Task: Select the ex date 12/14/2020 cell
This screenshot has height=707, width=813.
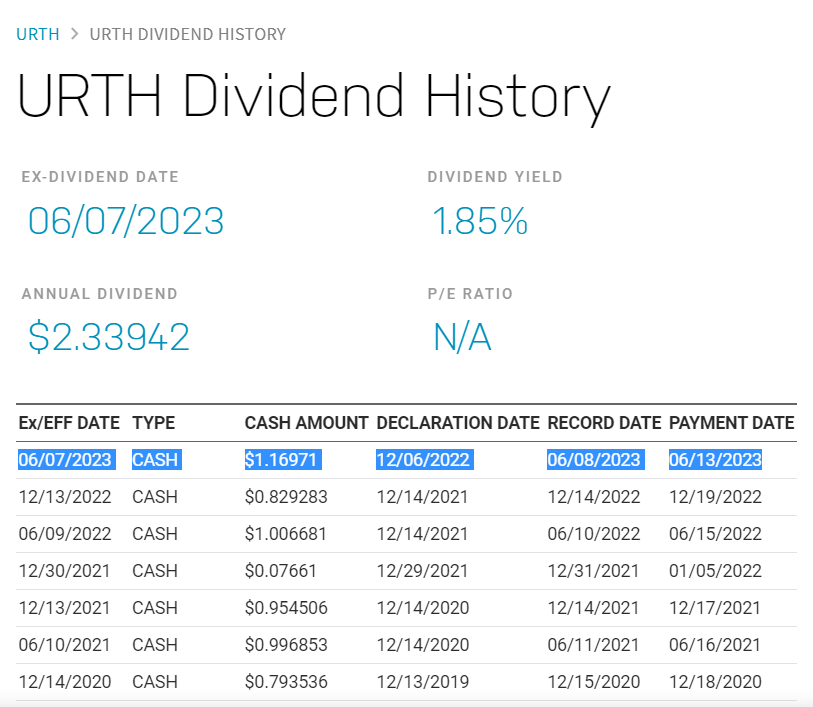Action: click(65, 682)
